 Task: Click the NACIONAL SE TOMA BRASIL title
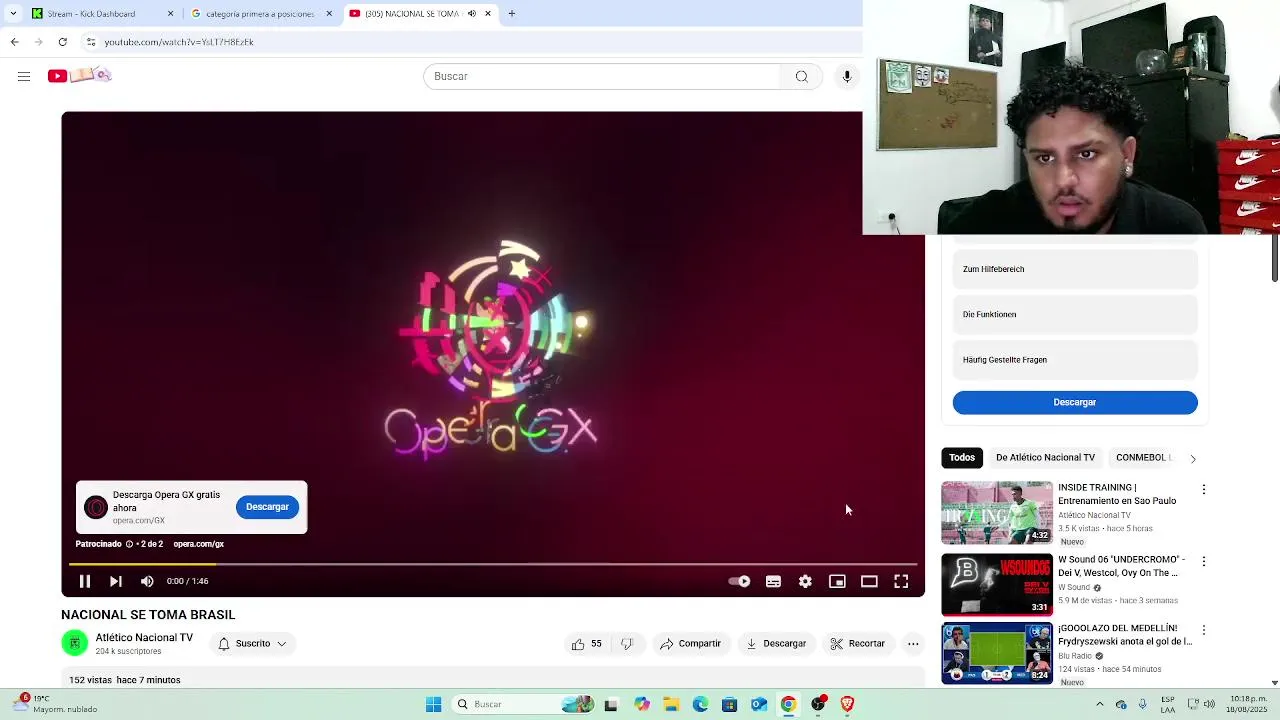coord(148,615)
